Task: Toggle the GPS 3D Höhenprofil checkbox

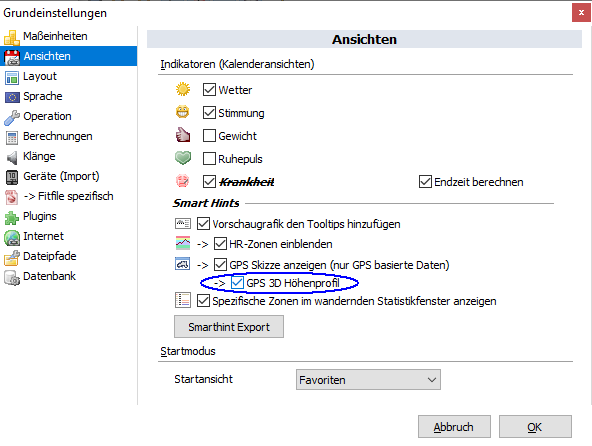Action: [x=237, y=282]
